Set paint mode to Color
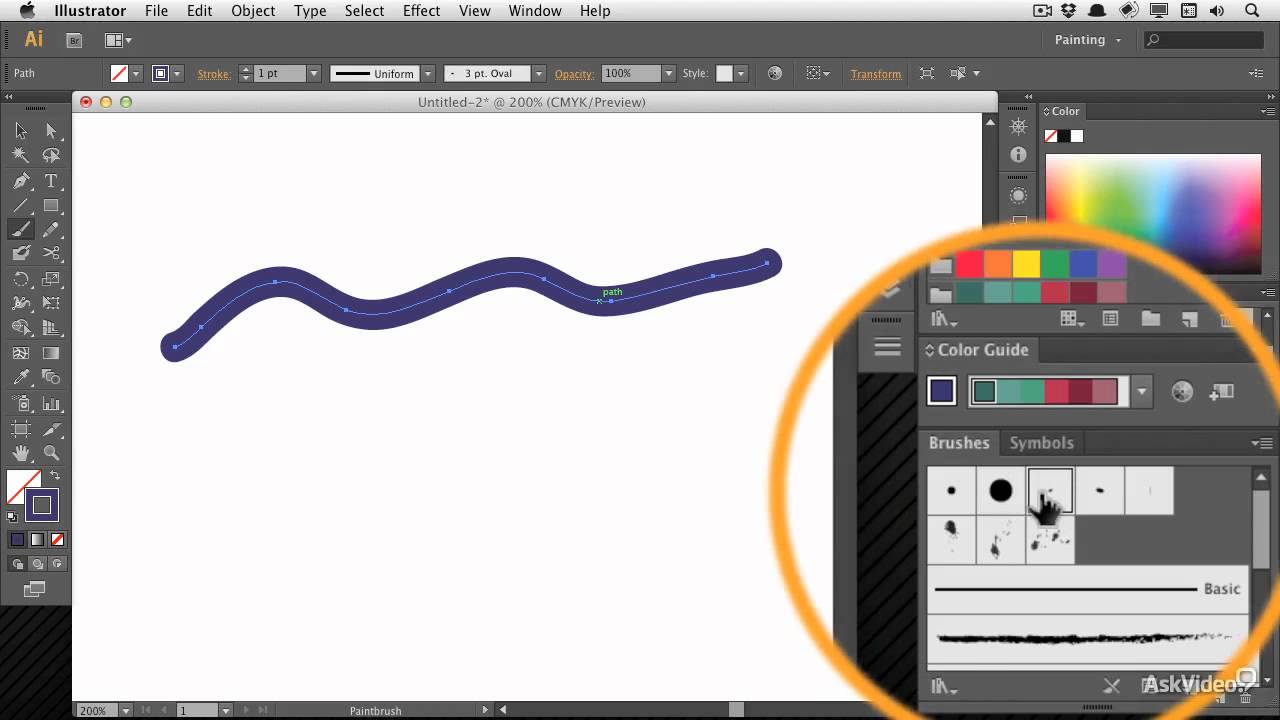The height and width of the screenshot is (720, 1280). (17, 539)
